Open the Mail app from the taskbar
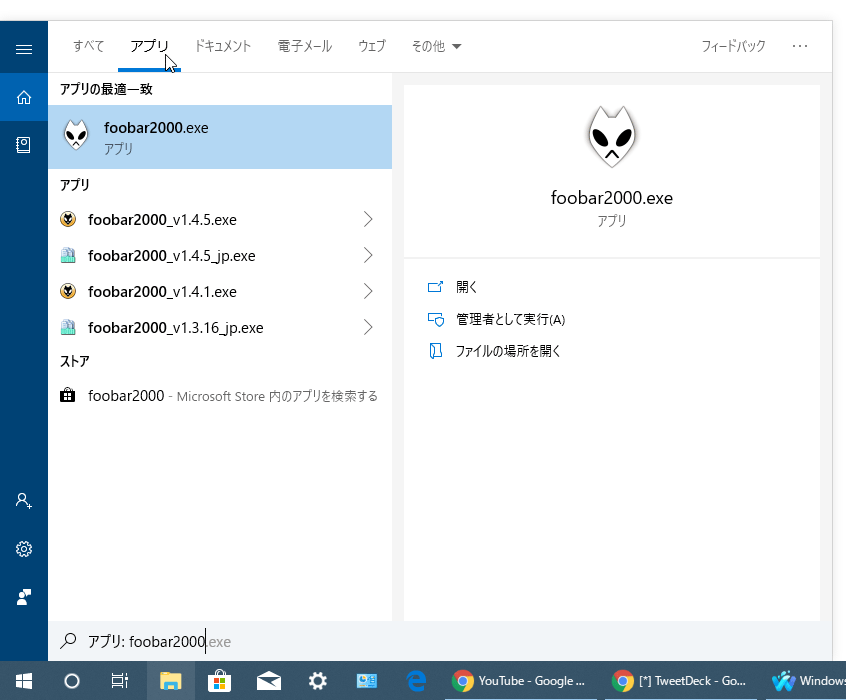Image resolution: width=846 pixels, height=700 pixels. pyautogui.click(x=269, y=681)
